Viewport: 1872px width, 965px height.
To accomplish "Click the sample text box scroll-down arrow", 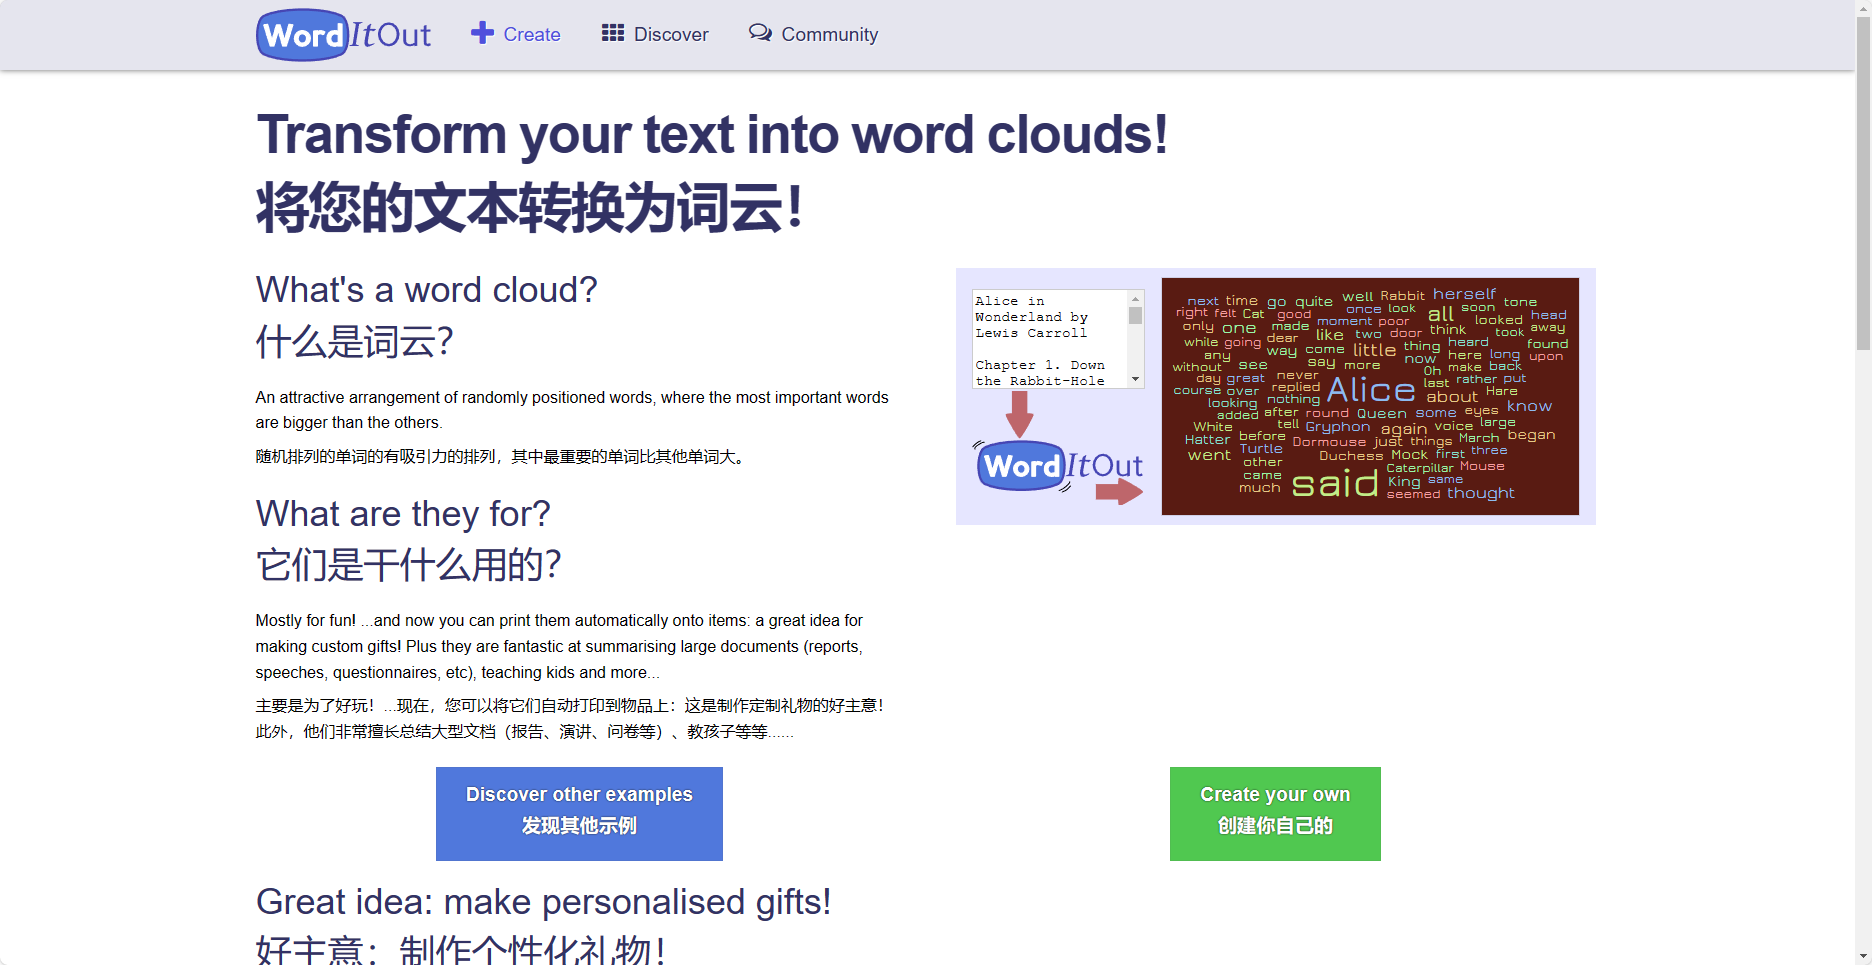I will click(1135, 380).
